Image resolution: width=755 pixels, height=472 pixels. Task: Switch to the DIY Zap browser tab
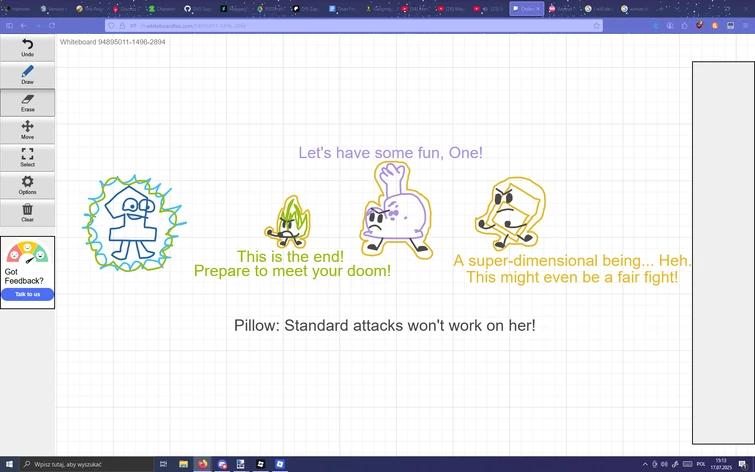point(306,9)
